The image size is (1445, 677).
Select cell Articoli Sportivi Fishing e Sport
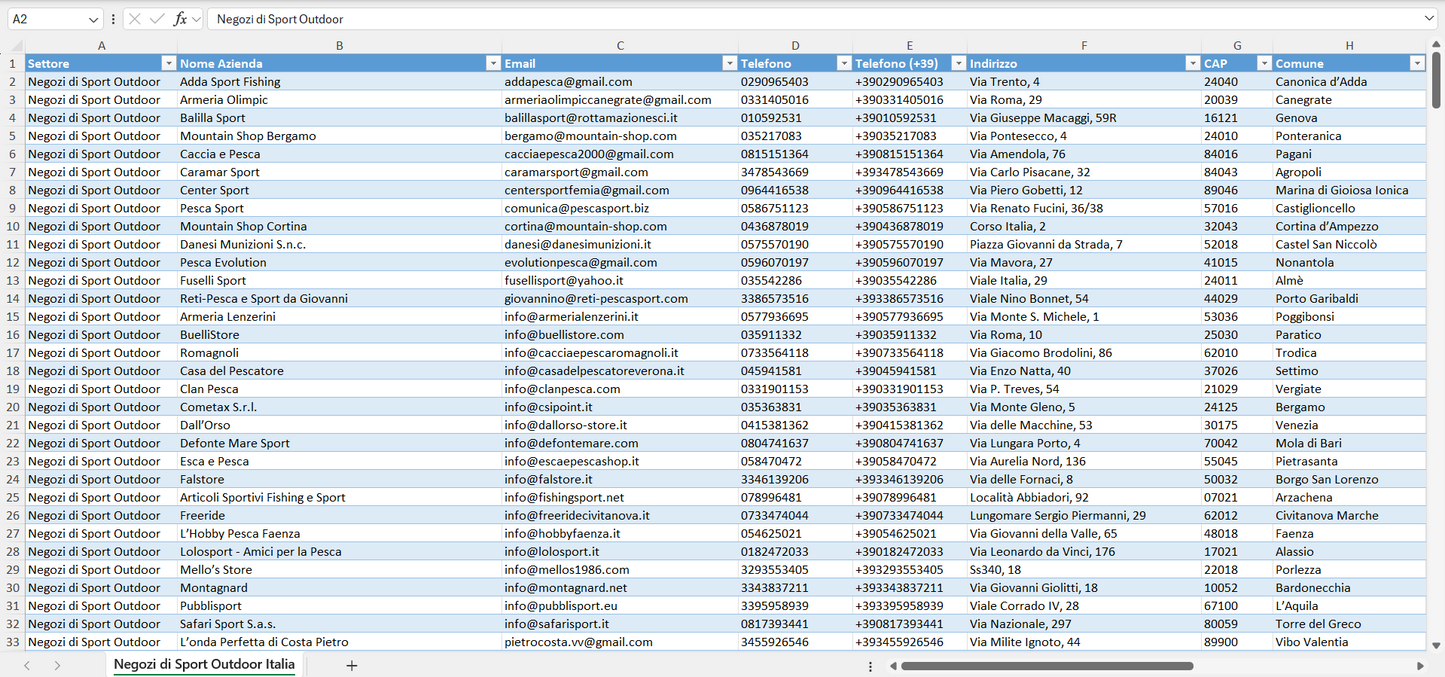pos(339,497)
